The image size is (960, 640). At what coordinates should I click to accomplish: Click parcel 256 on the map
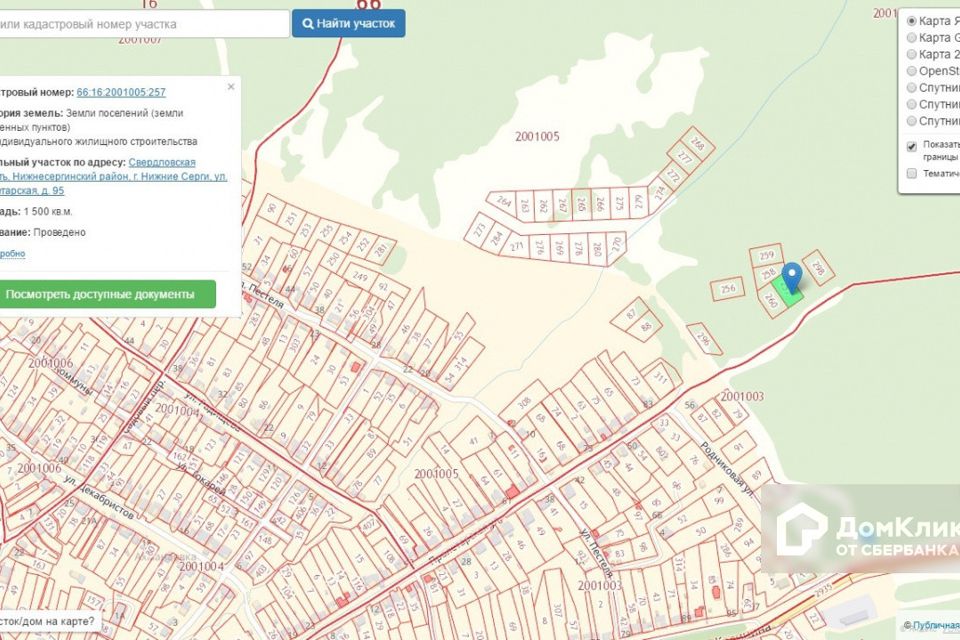pyautogui.click(x=727, y=289)
